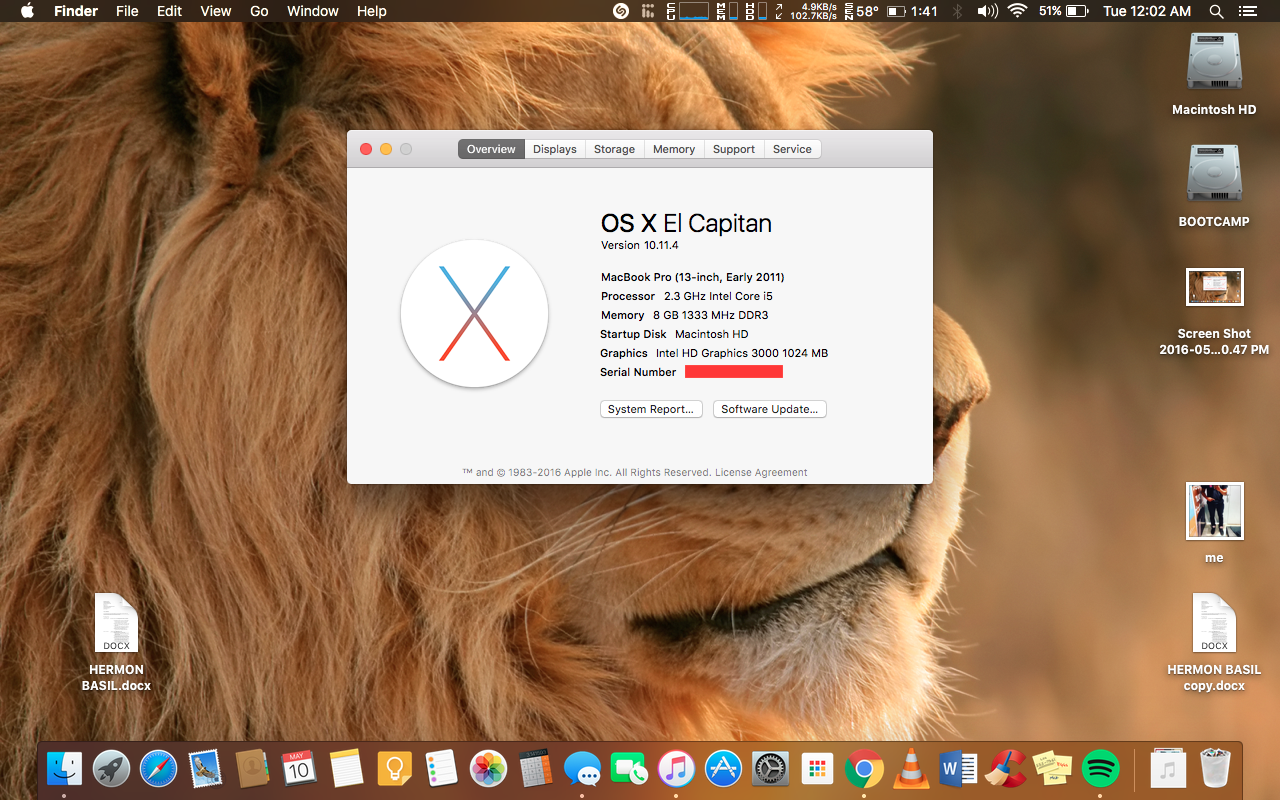This screenshot has width=1280, height=800.
Task: Open the Edit menu
Action: (169, 11)
